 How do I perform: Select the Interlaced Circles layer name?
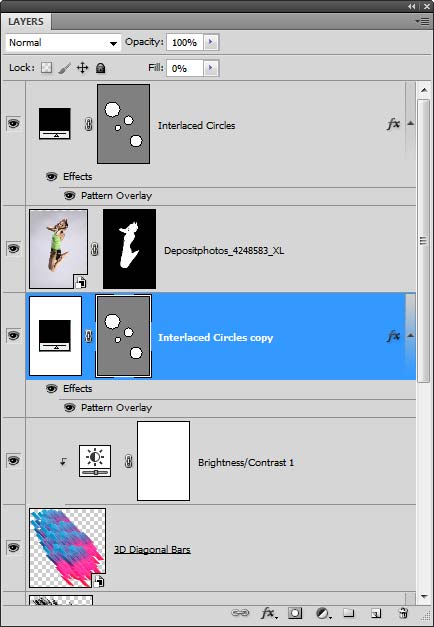click(x=196, y=126)
